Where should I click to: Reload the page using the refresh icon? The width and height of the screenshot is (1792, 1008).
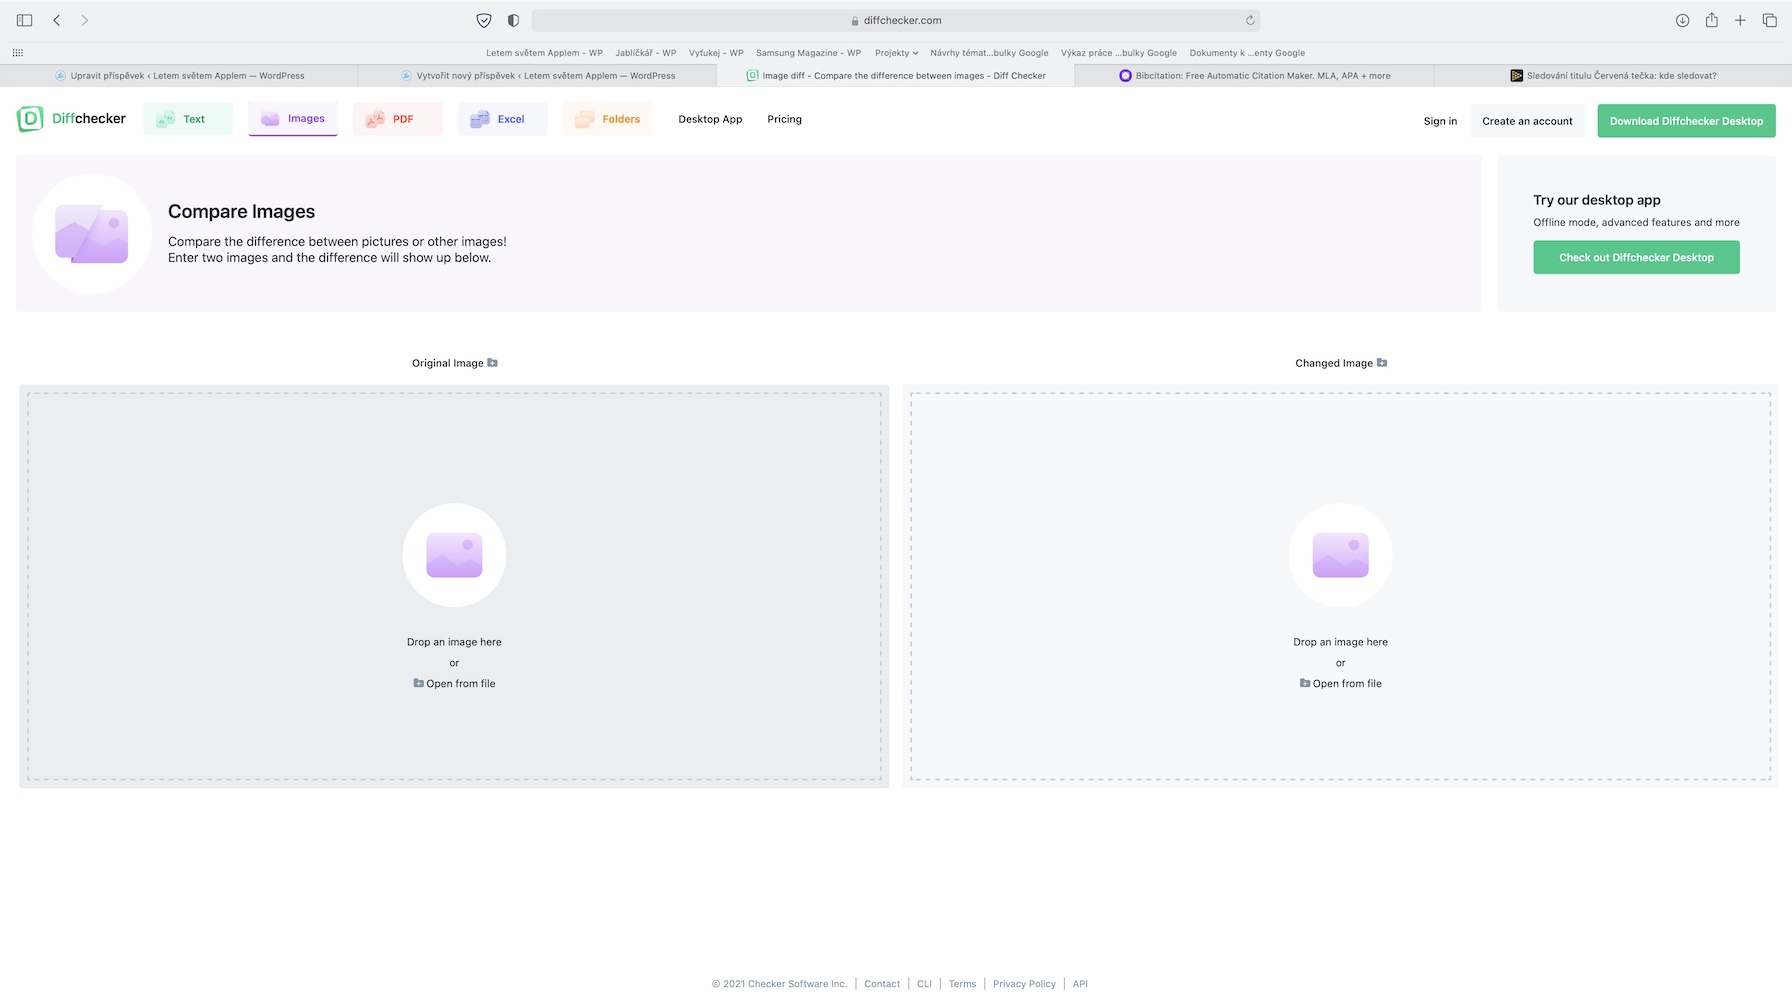tap(1250, 20)
